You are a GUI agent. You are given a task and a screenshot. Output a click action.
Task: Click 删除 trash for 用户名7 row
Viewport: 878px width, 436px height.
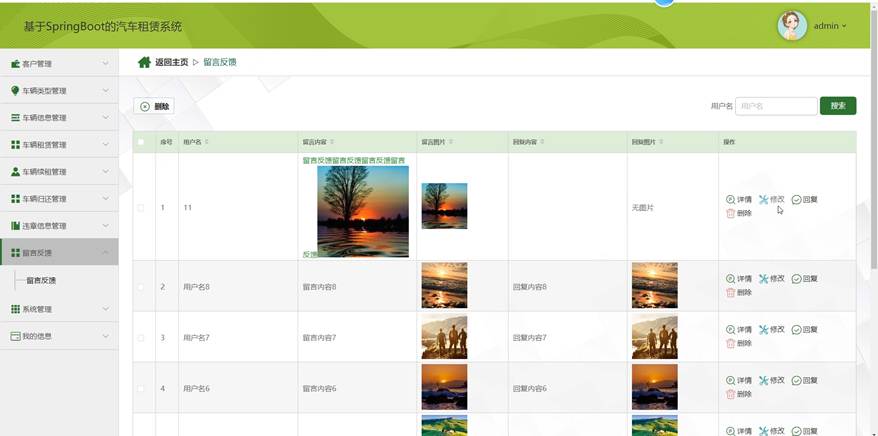[730, 343]
